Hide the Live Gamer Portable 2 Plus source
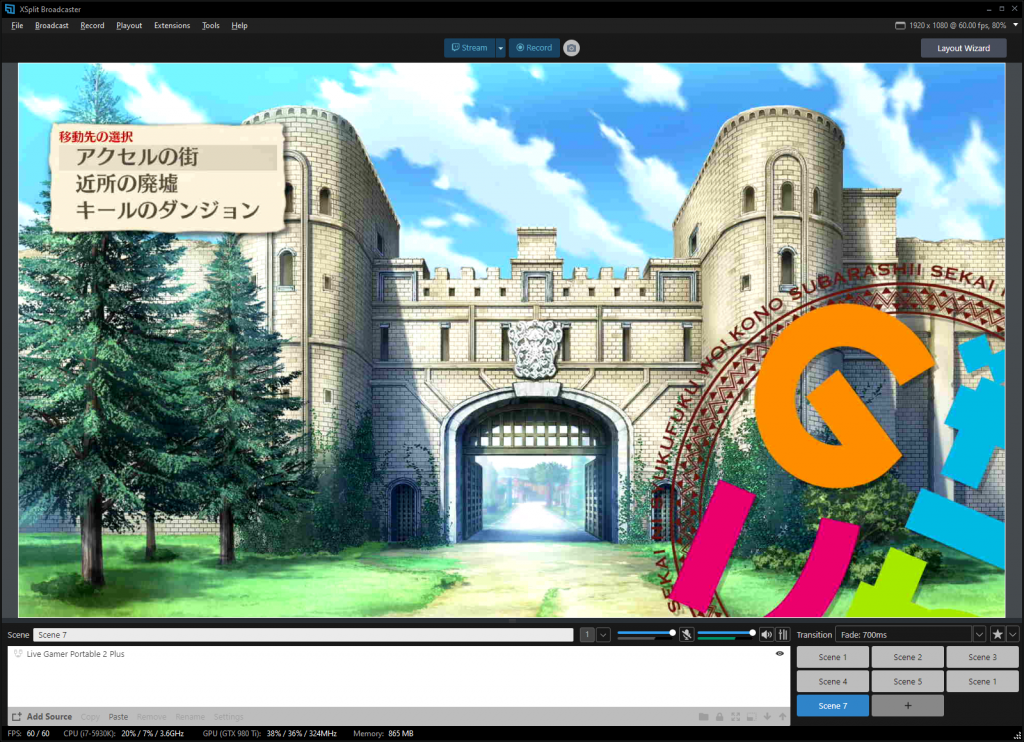This screenshot has width=1024, height=742. pyautogui.click(x=780, y=653)
